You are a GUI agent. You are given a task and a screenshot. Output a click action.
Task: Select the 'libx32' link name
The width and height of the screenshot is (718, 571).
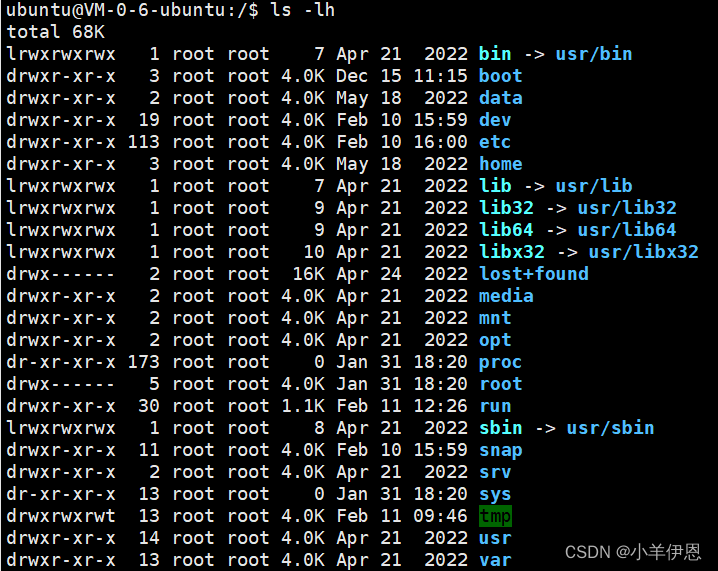click(x=511, y=252)
